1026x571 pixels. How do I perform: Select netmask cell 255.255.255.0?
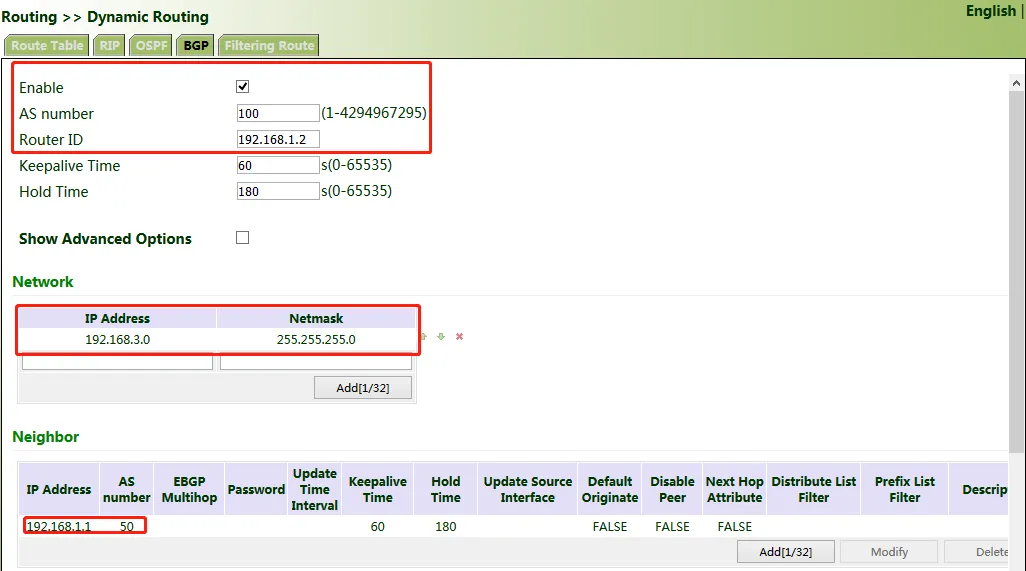point(316,339)
